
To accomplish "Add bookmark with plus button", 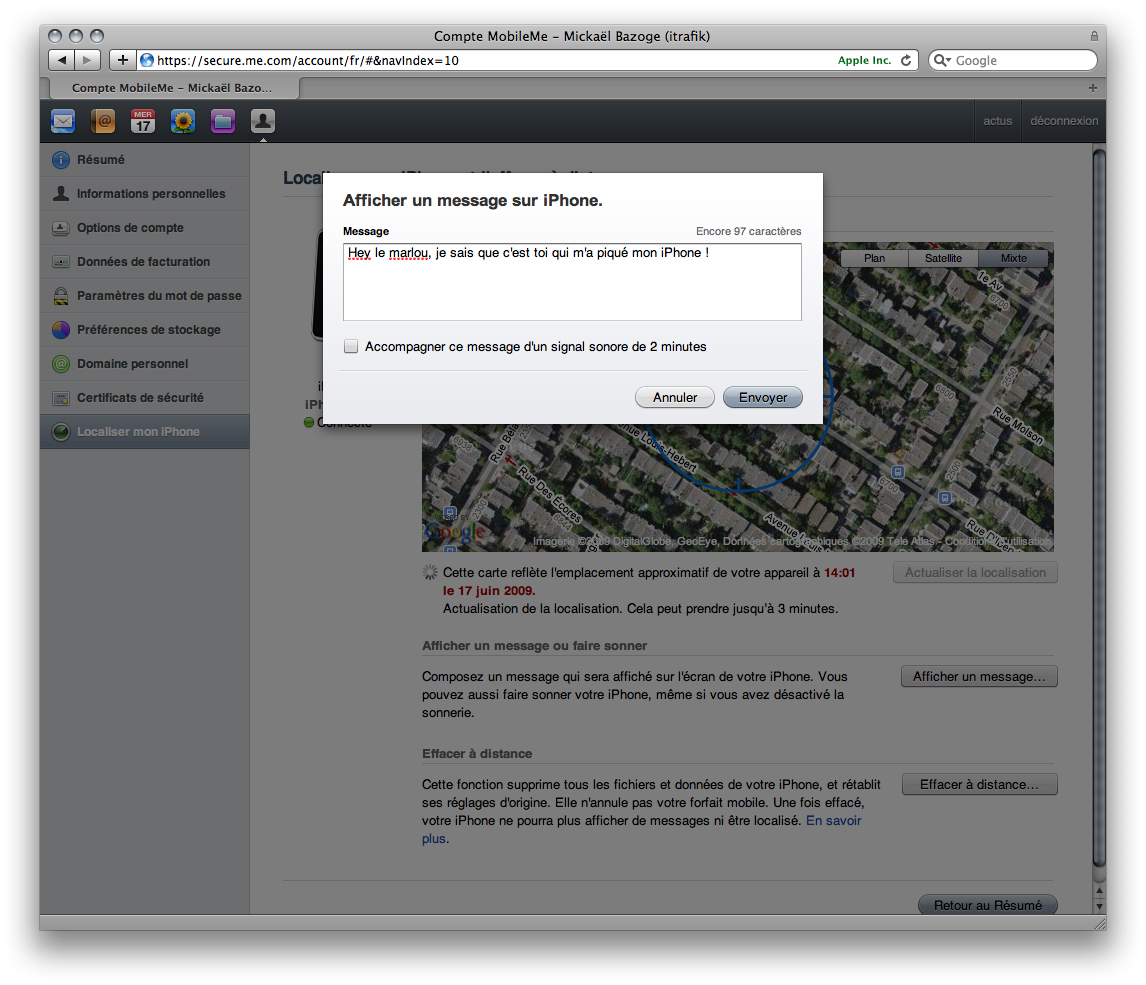I will pyautogui.click(x=123, y=60).
